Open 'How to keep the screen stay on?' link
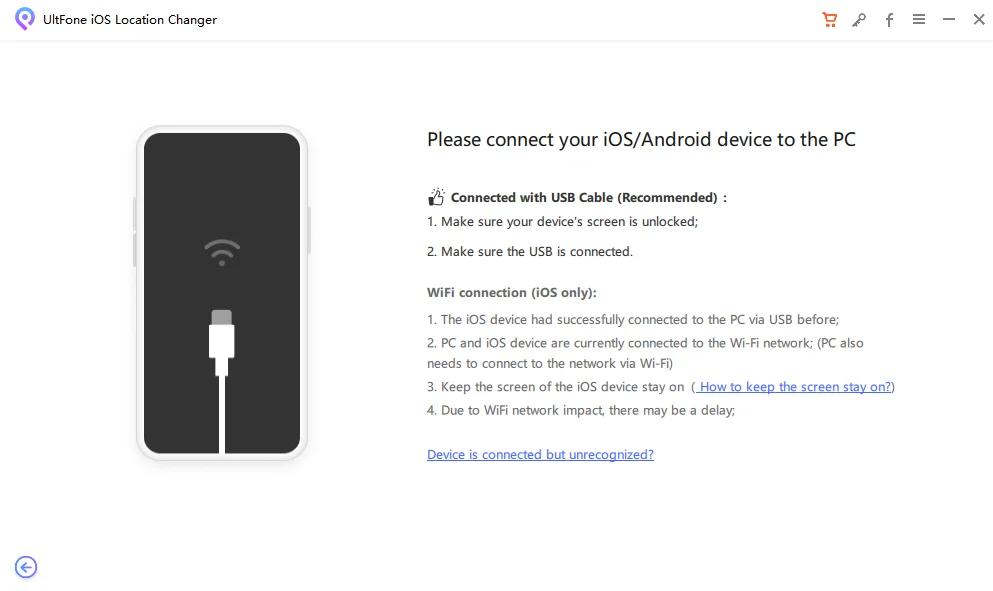Image resolution: width=993 pixels, height=591 pixels. tap(793, 387)
